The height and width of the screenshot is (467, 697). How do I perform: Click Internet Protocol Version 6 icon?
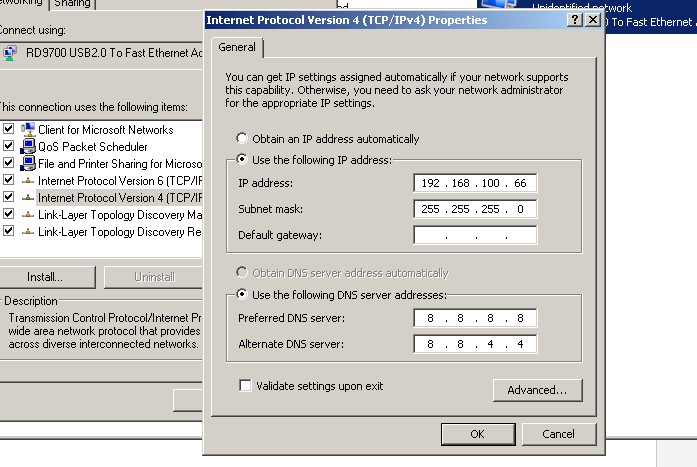(28, 180)
